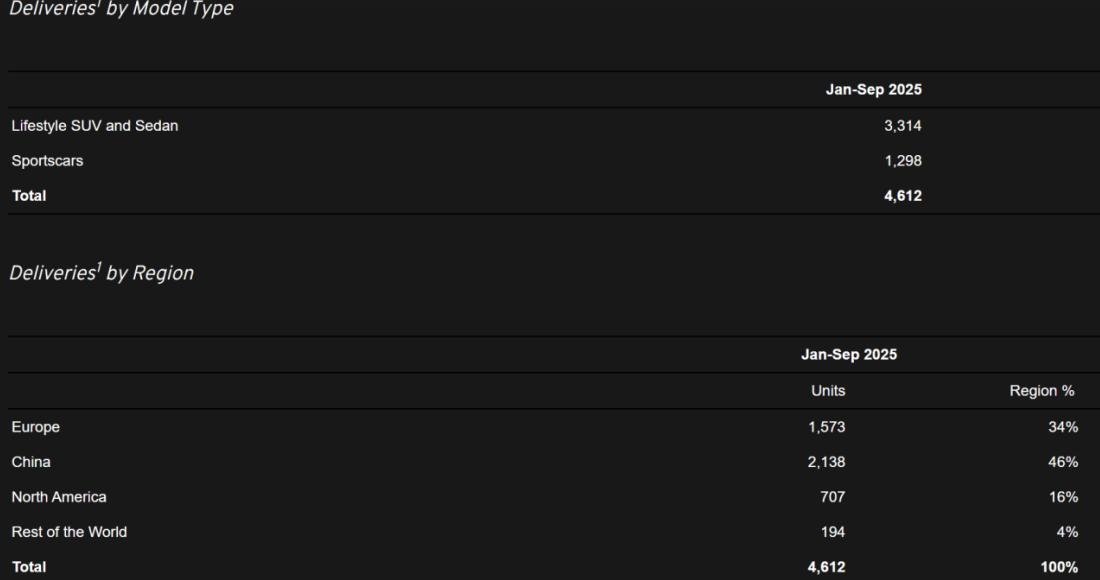Click the "Deliveries by Model Type" heading

coord(121,9)
